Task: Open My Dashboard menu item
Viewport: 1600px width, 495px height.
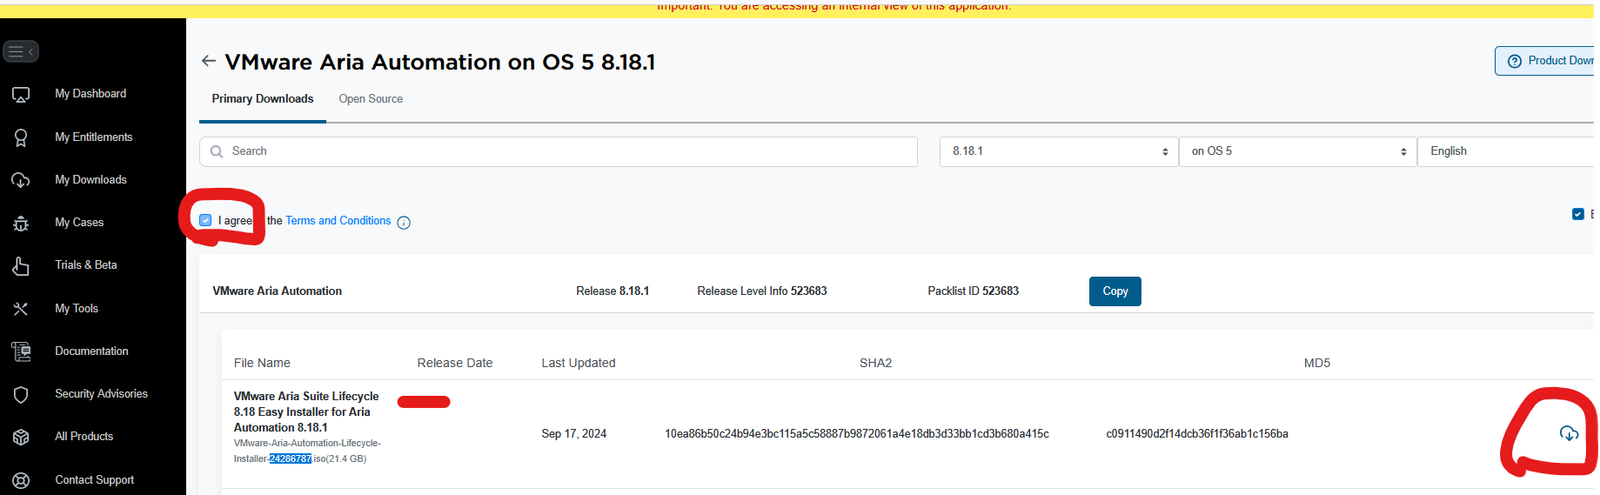Action: click(x=91, y=94)
